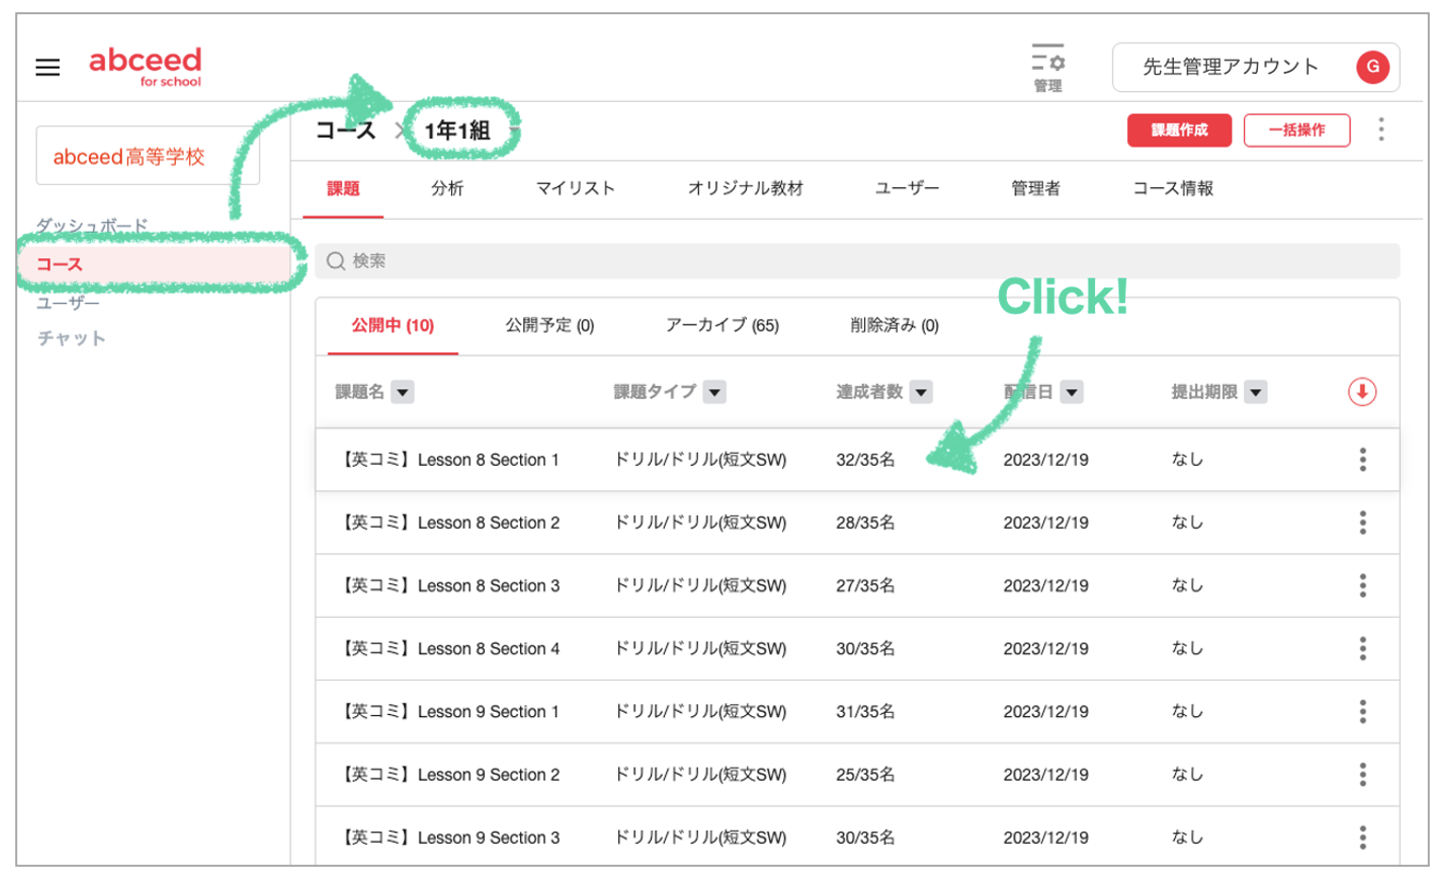Switch to the 管理者 tab

coord(1035,188)
